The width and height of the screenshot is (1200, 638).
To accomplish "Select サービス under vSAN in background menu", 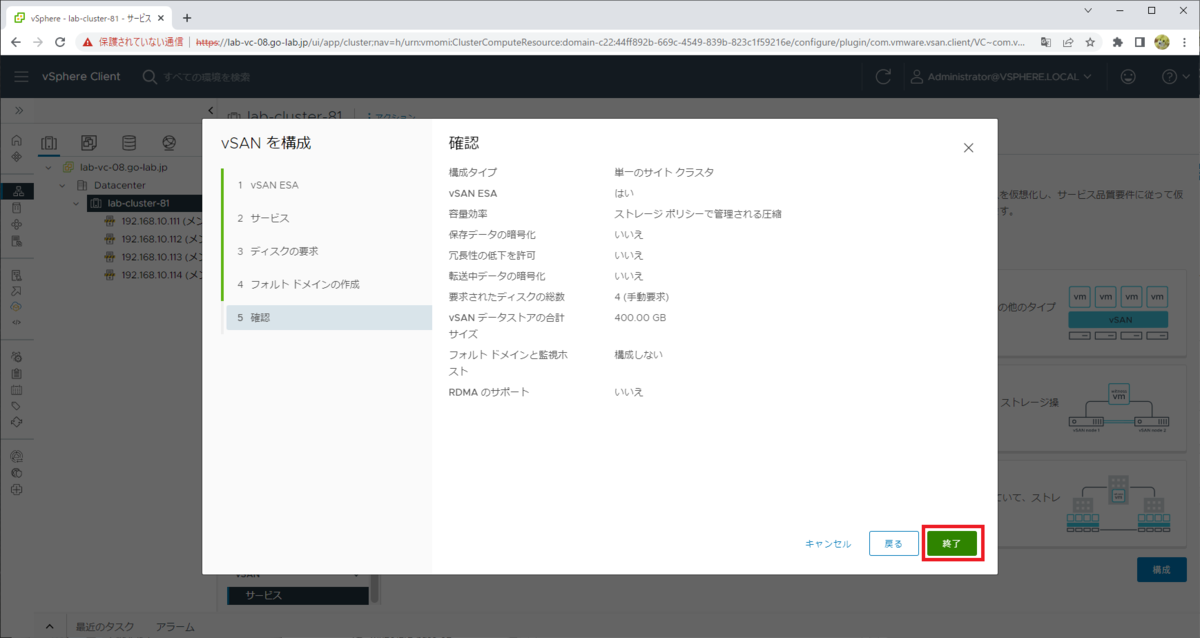I will tap(300, 595).
